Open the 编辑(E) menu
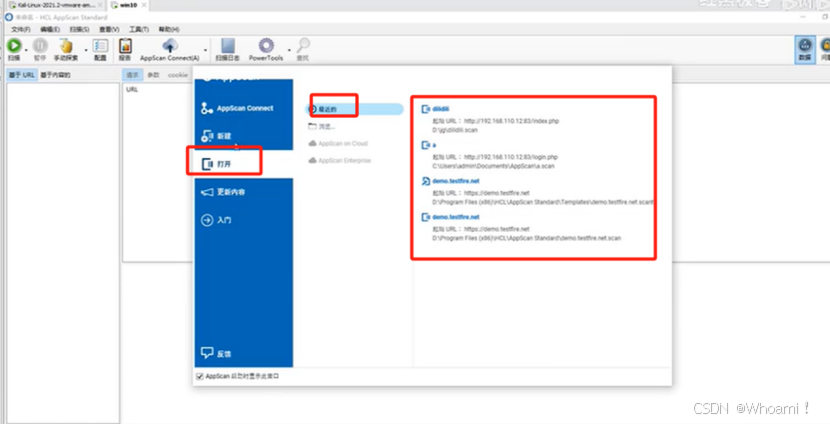830x424 pixels. [x=50, y=29]
